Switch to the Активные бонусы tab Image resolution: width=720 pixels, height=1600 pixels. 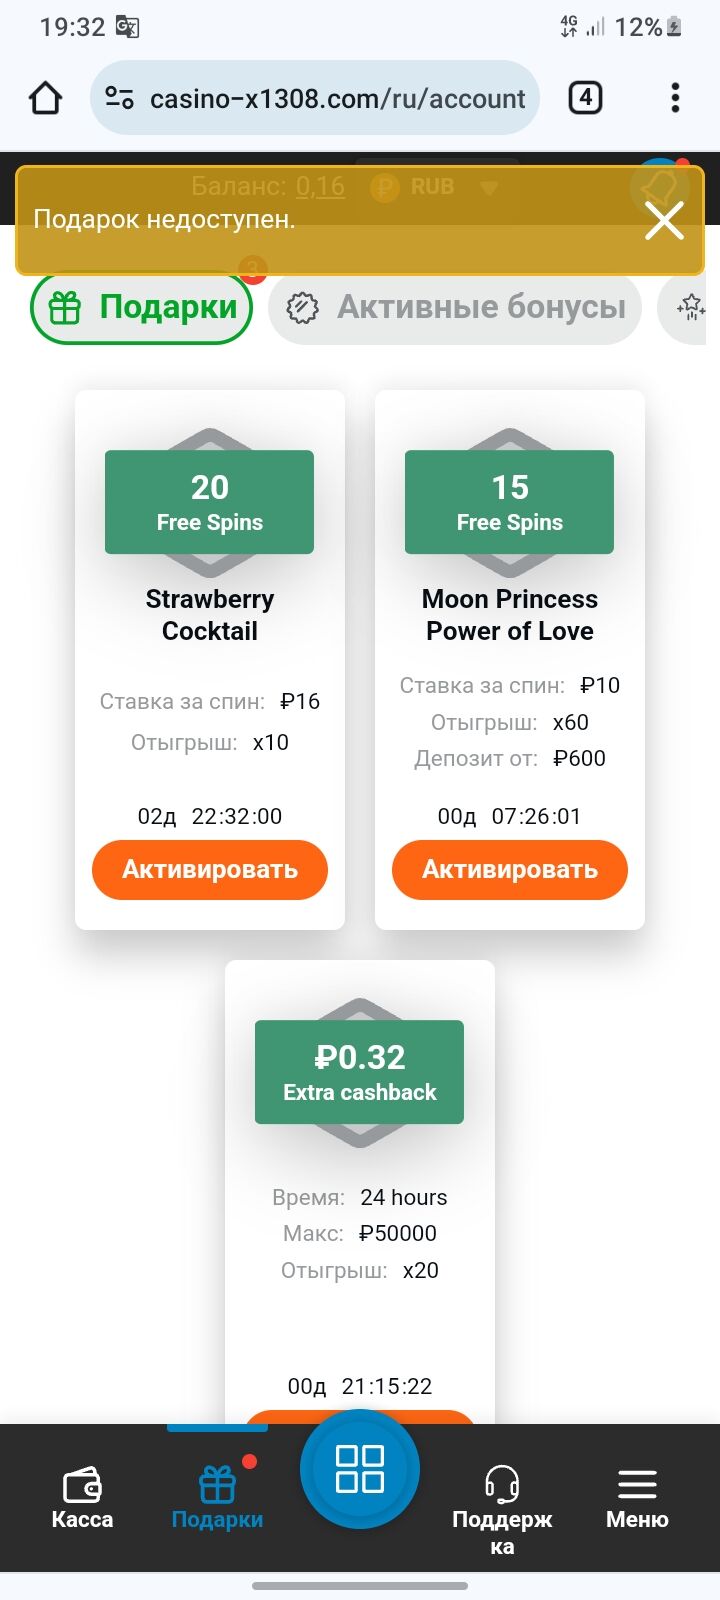coord(455,308)
